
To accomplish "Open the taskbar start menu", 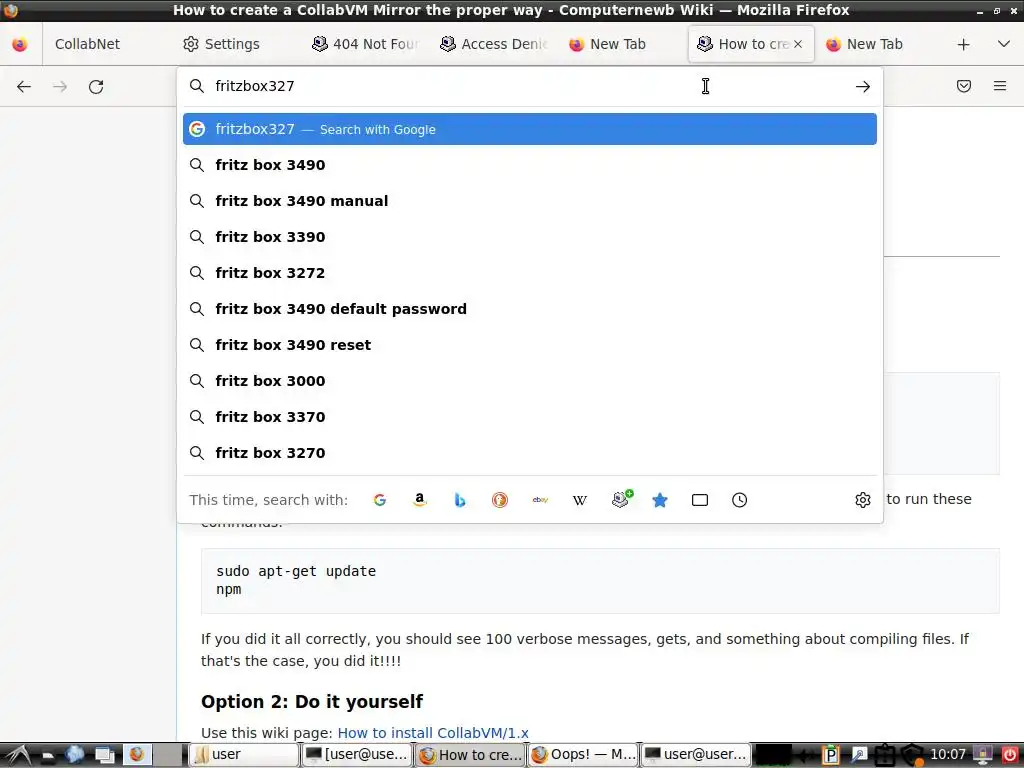I will click(x=18, y=755).
